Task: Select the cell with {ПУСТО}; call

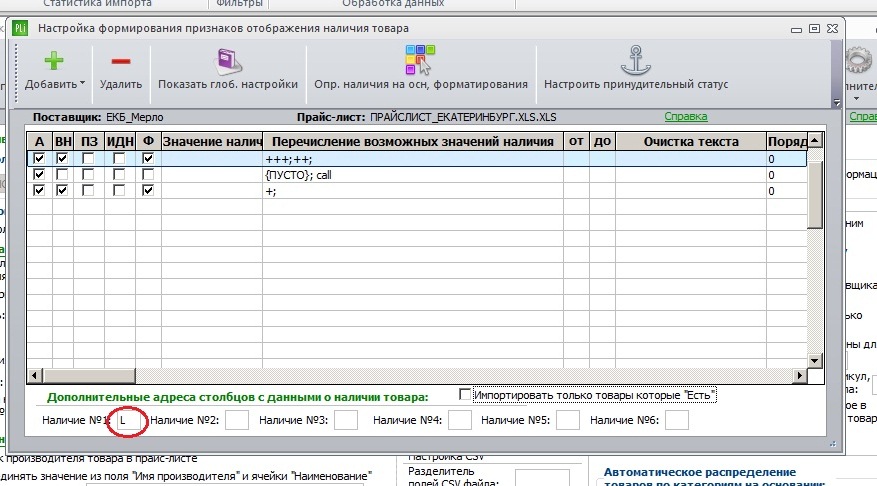Action: coord(413,175)
